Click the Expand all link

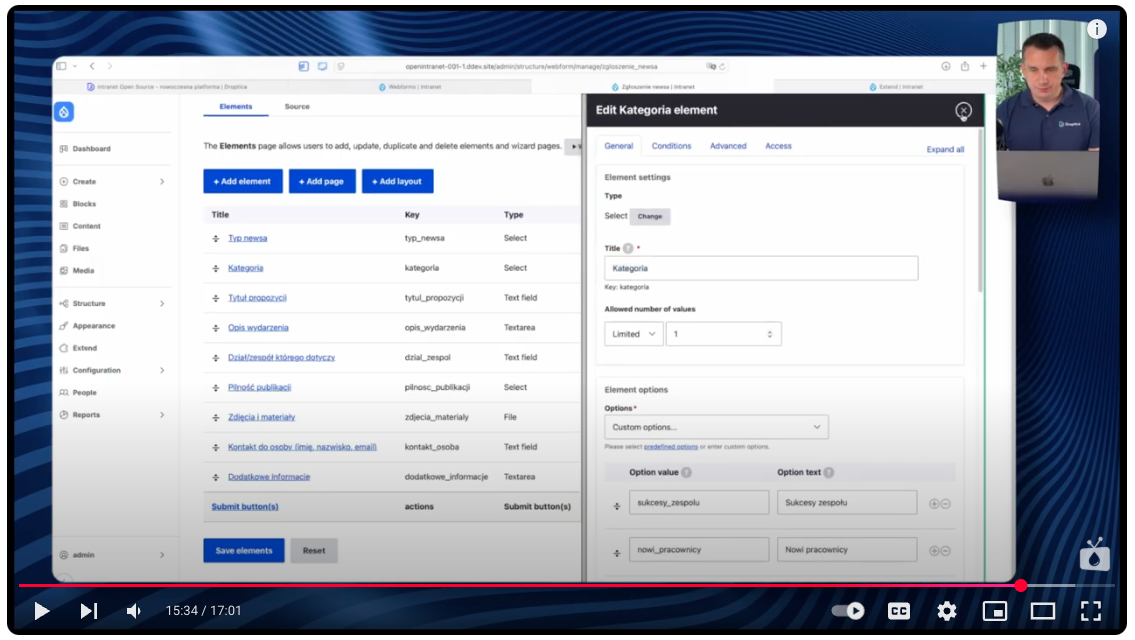(x=945, y=150)
